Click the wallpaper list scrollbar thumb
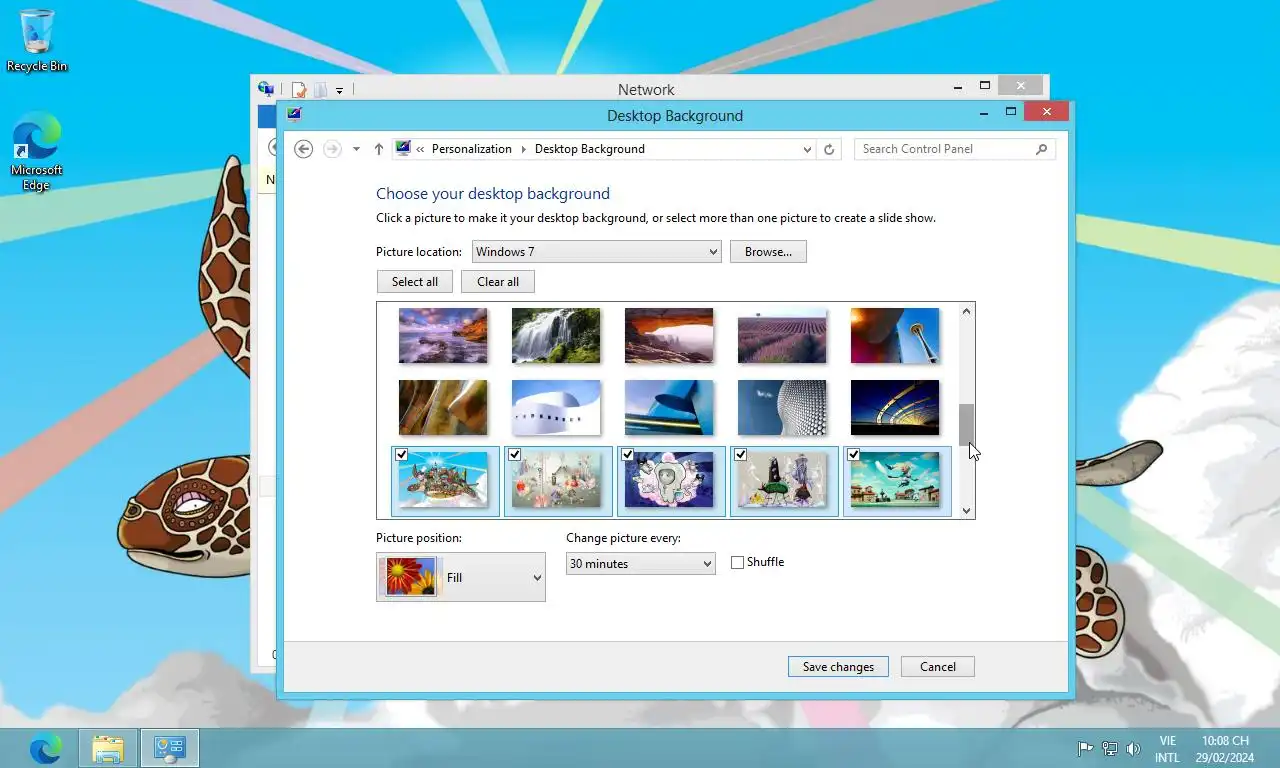Viewport: 1280px width, 768px height. [x=966, y=425]
